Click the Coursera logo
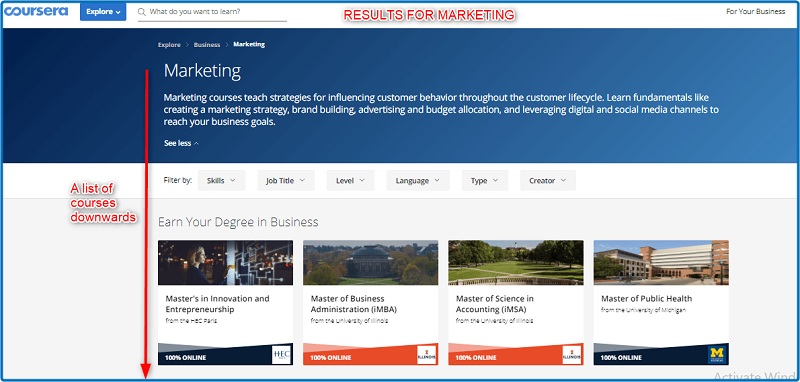This screenshot has height=382, width=800. click(36, 11)
